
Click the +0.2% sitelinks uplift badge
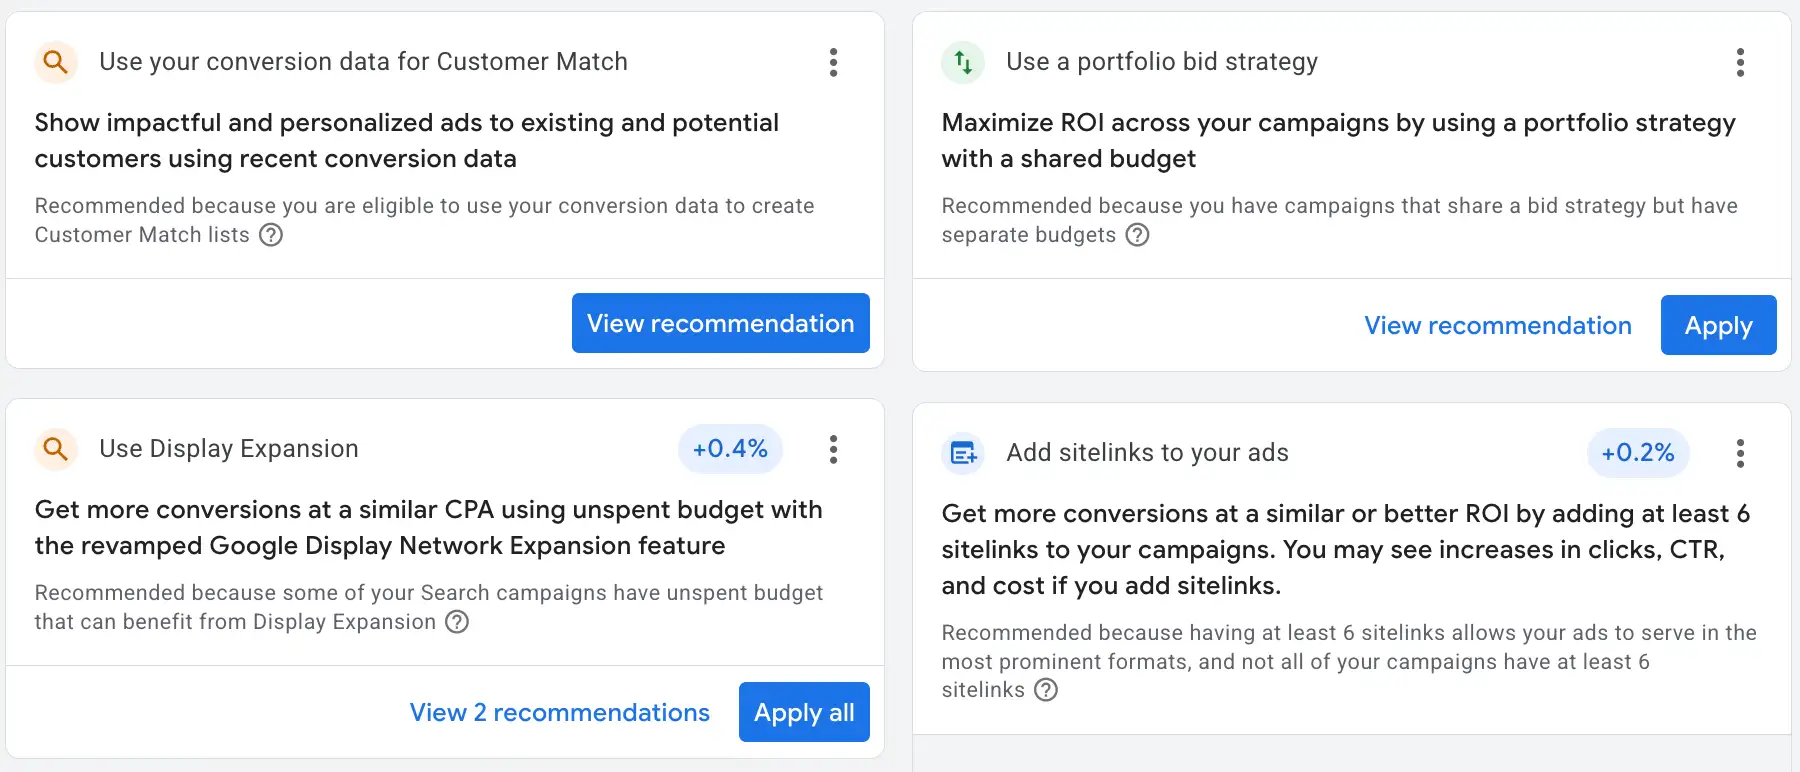1638,453
